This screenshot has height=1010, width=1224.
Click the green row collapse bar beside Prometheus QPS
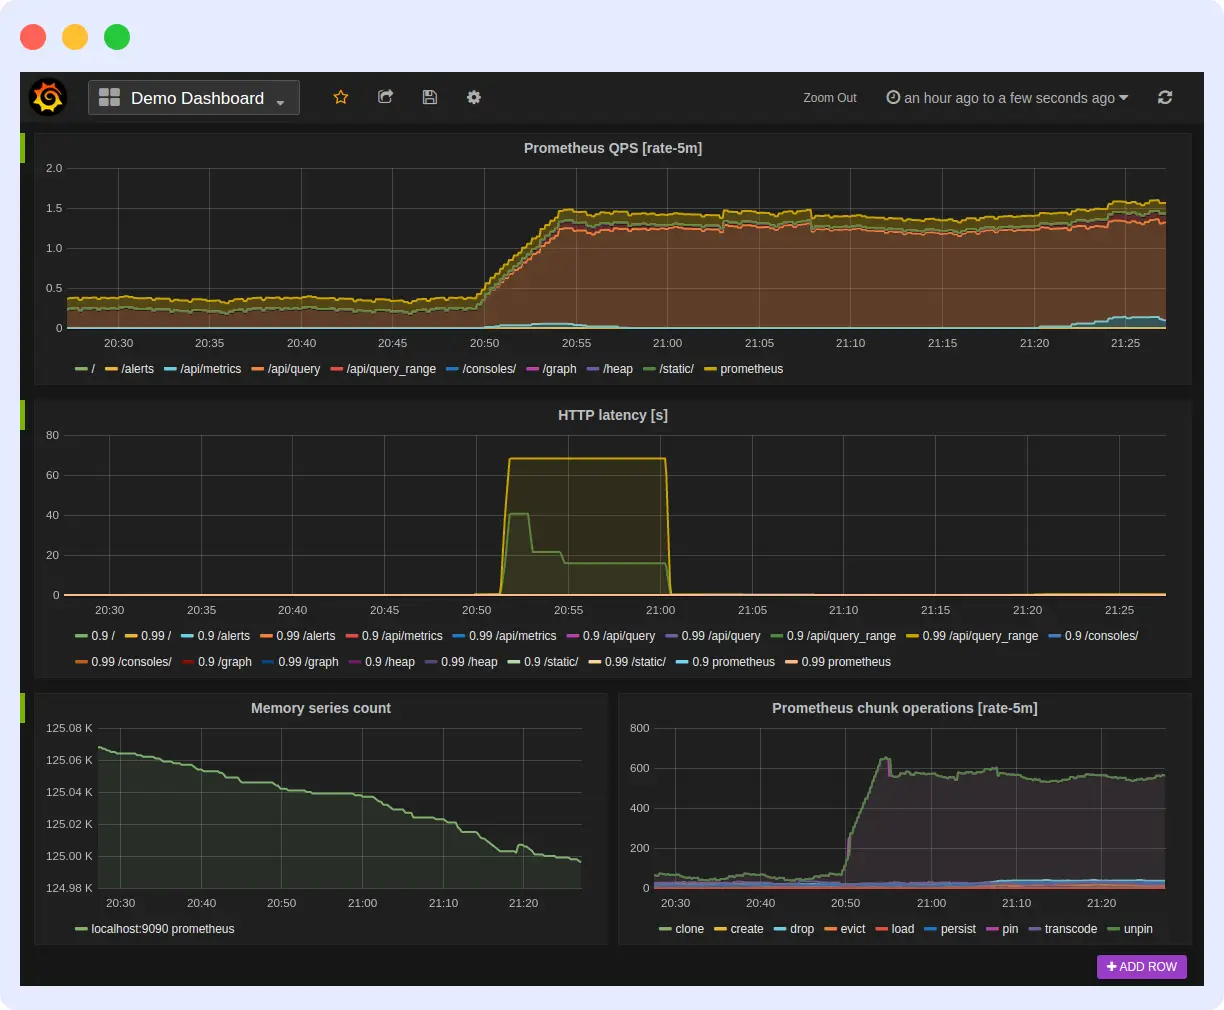22,148
